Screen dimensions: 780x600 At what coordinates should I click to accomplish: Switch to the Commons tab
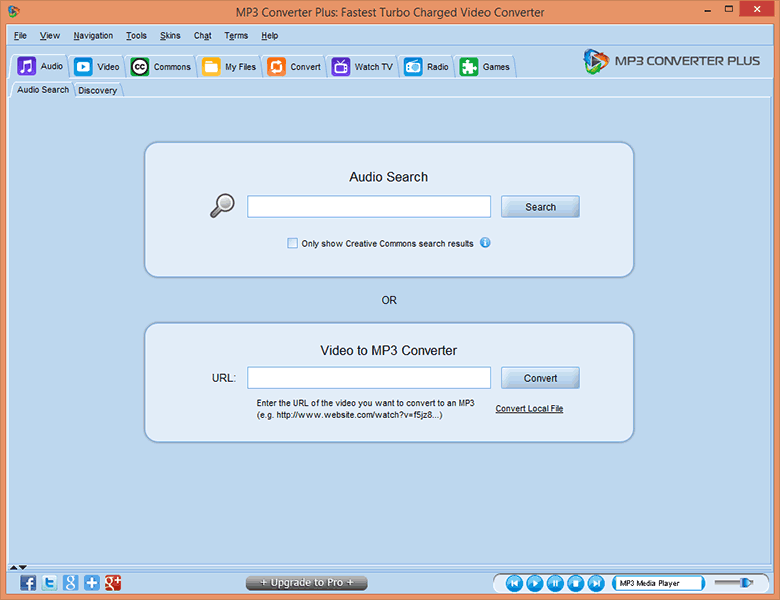coord(161,67)
